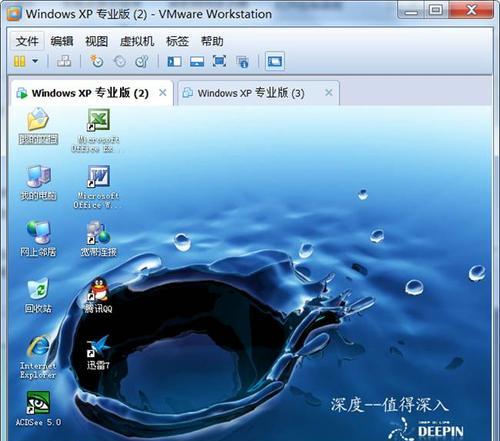Click the revert to snapshot icon
Screen dimensions: 500x441
[120, 61]
